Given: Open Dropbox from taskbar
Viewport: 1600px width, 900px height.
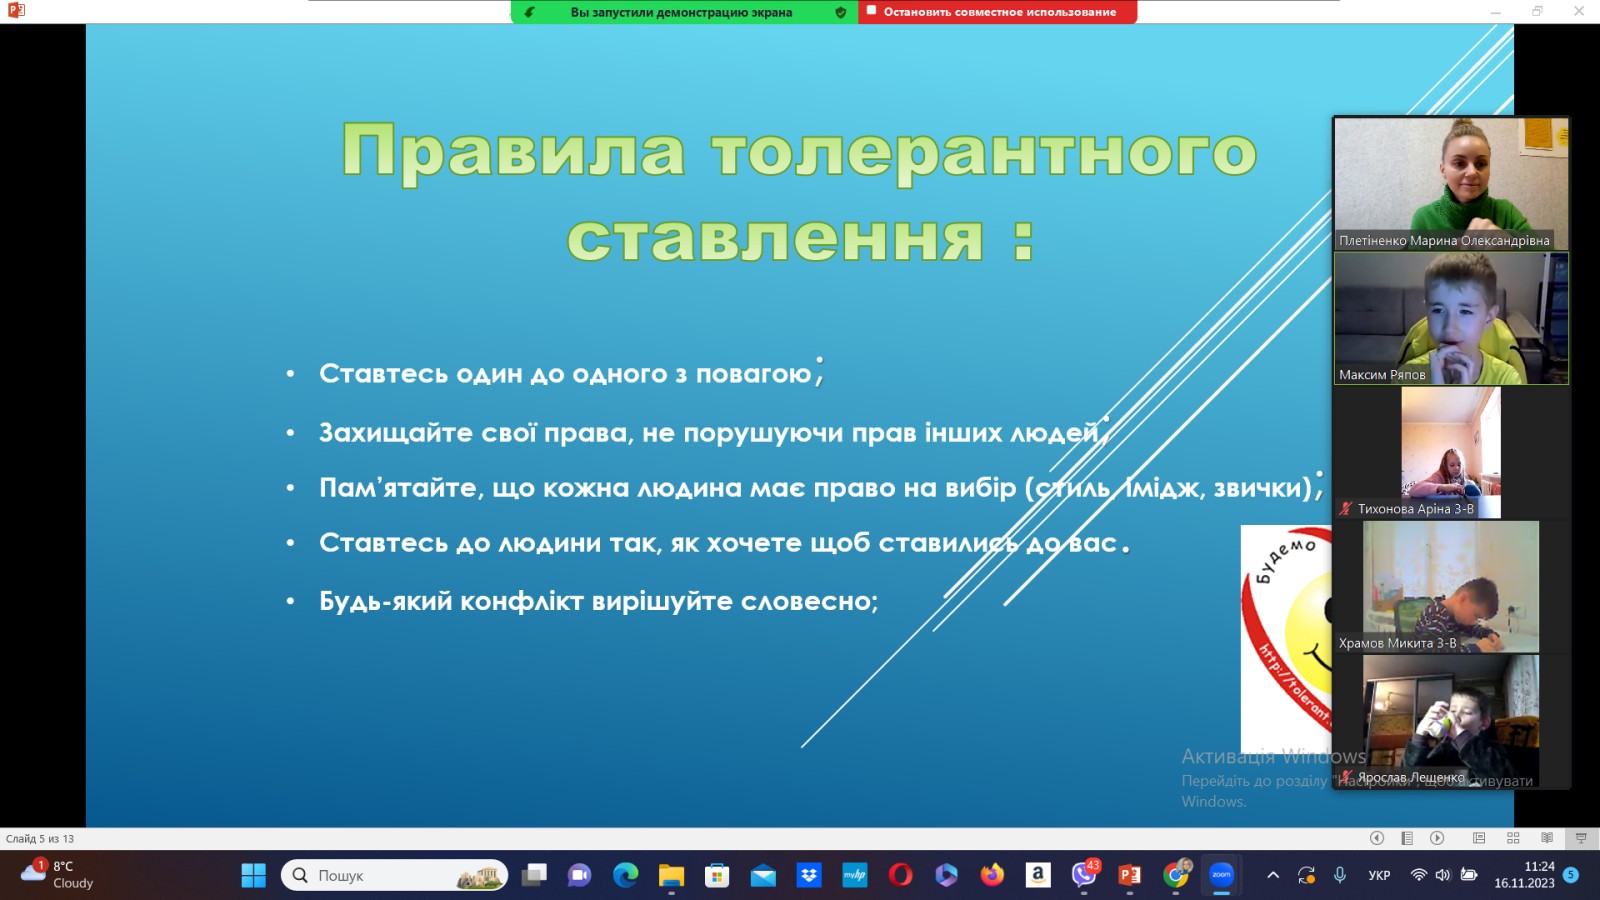Looking at the screenshot, I should [809, 875].
